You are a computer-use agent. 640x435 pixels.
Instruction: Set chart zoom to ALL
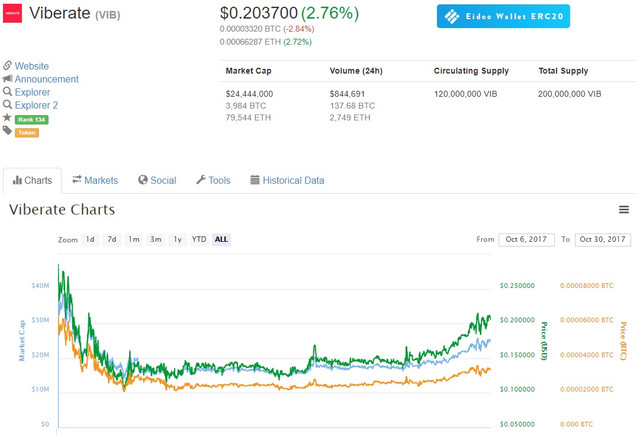(x=221, y=240)
